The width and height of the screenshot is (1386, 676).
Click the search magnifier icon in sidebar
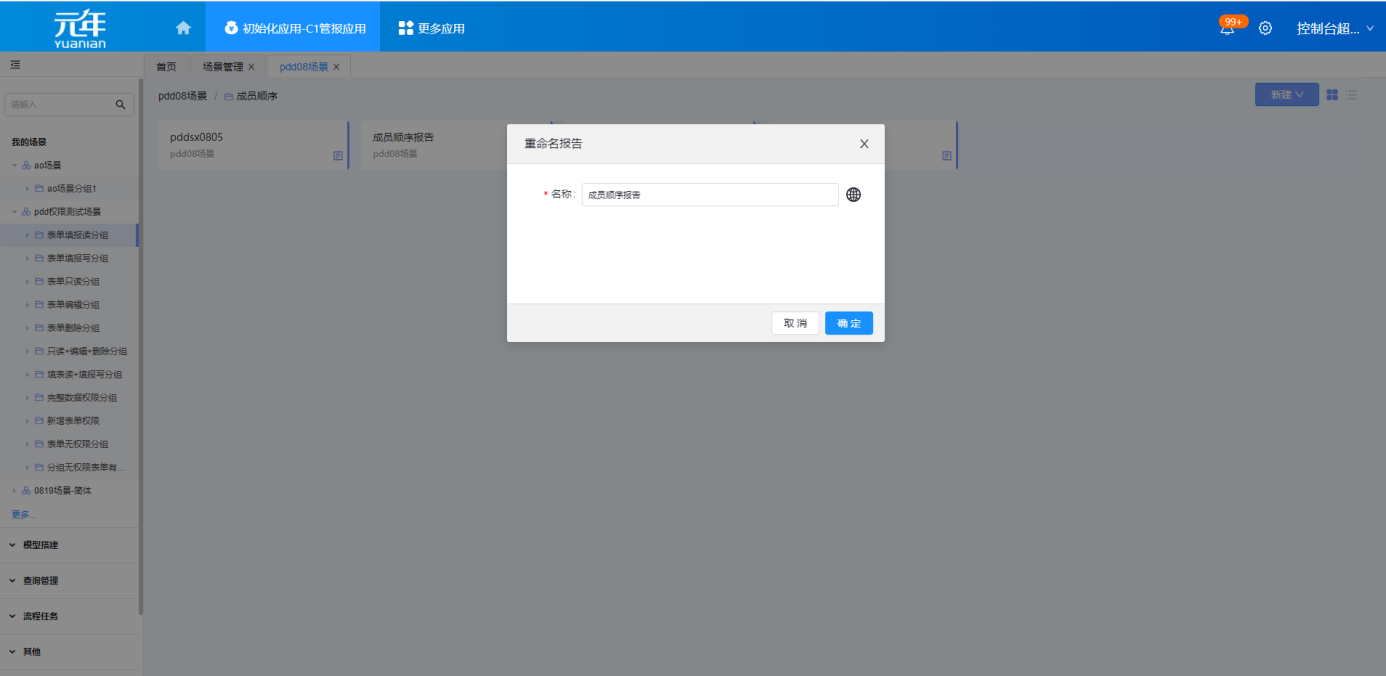pos(120,104)
